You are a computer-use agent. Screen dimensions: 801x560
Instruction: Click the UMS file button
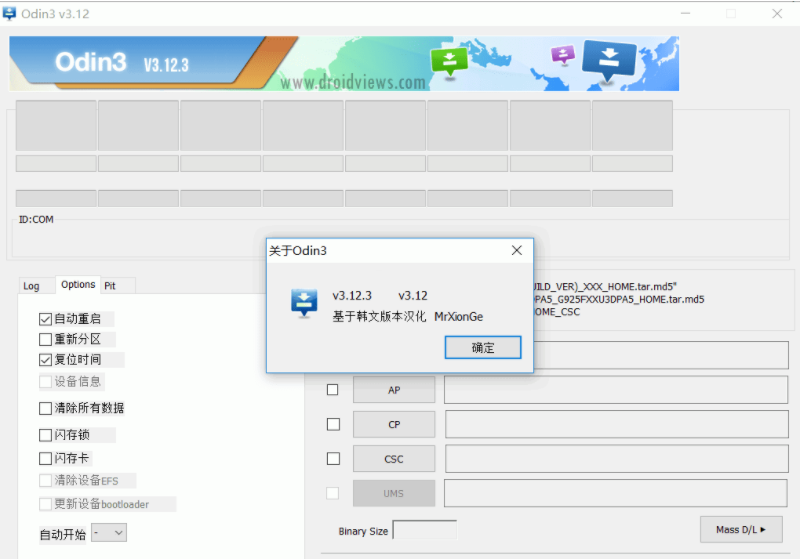pyautogui.click(x=394, y=494)
